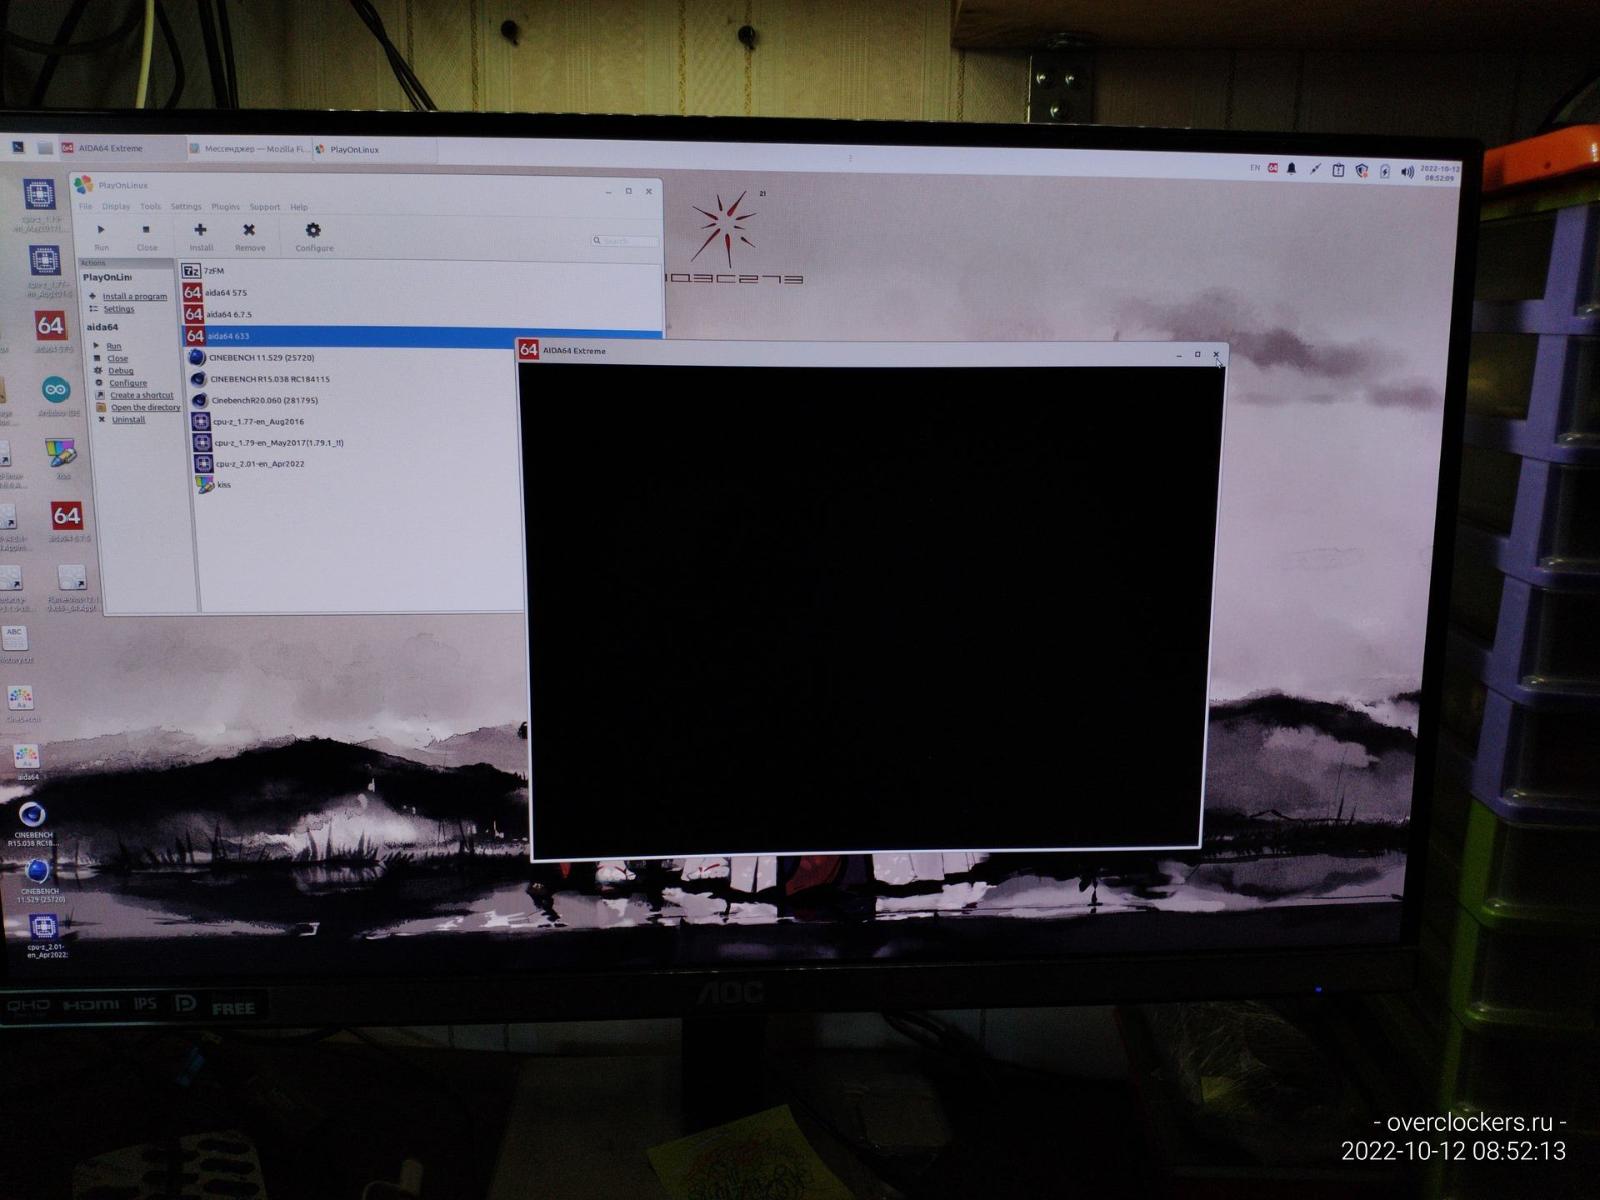This screenshot has width=1600, height=1200.
Task: Click the volume speaker tray icon
Action: point(1407,172)
